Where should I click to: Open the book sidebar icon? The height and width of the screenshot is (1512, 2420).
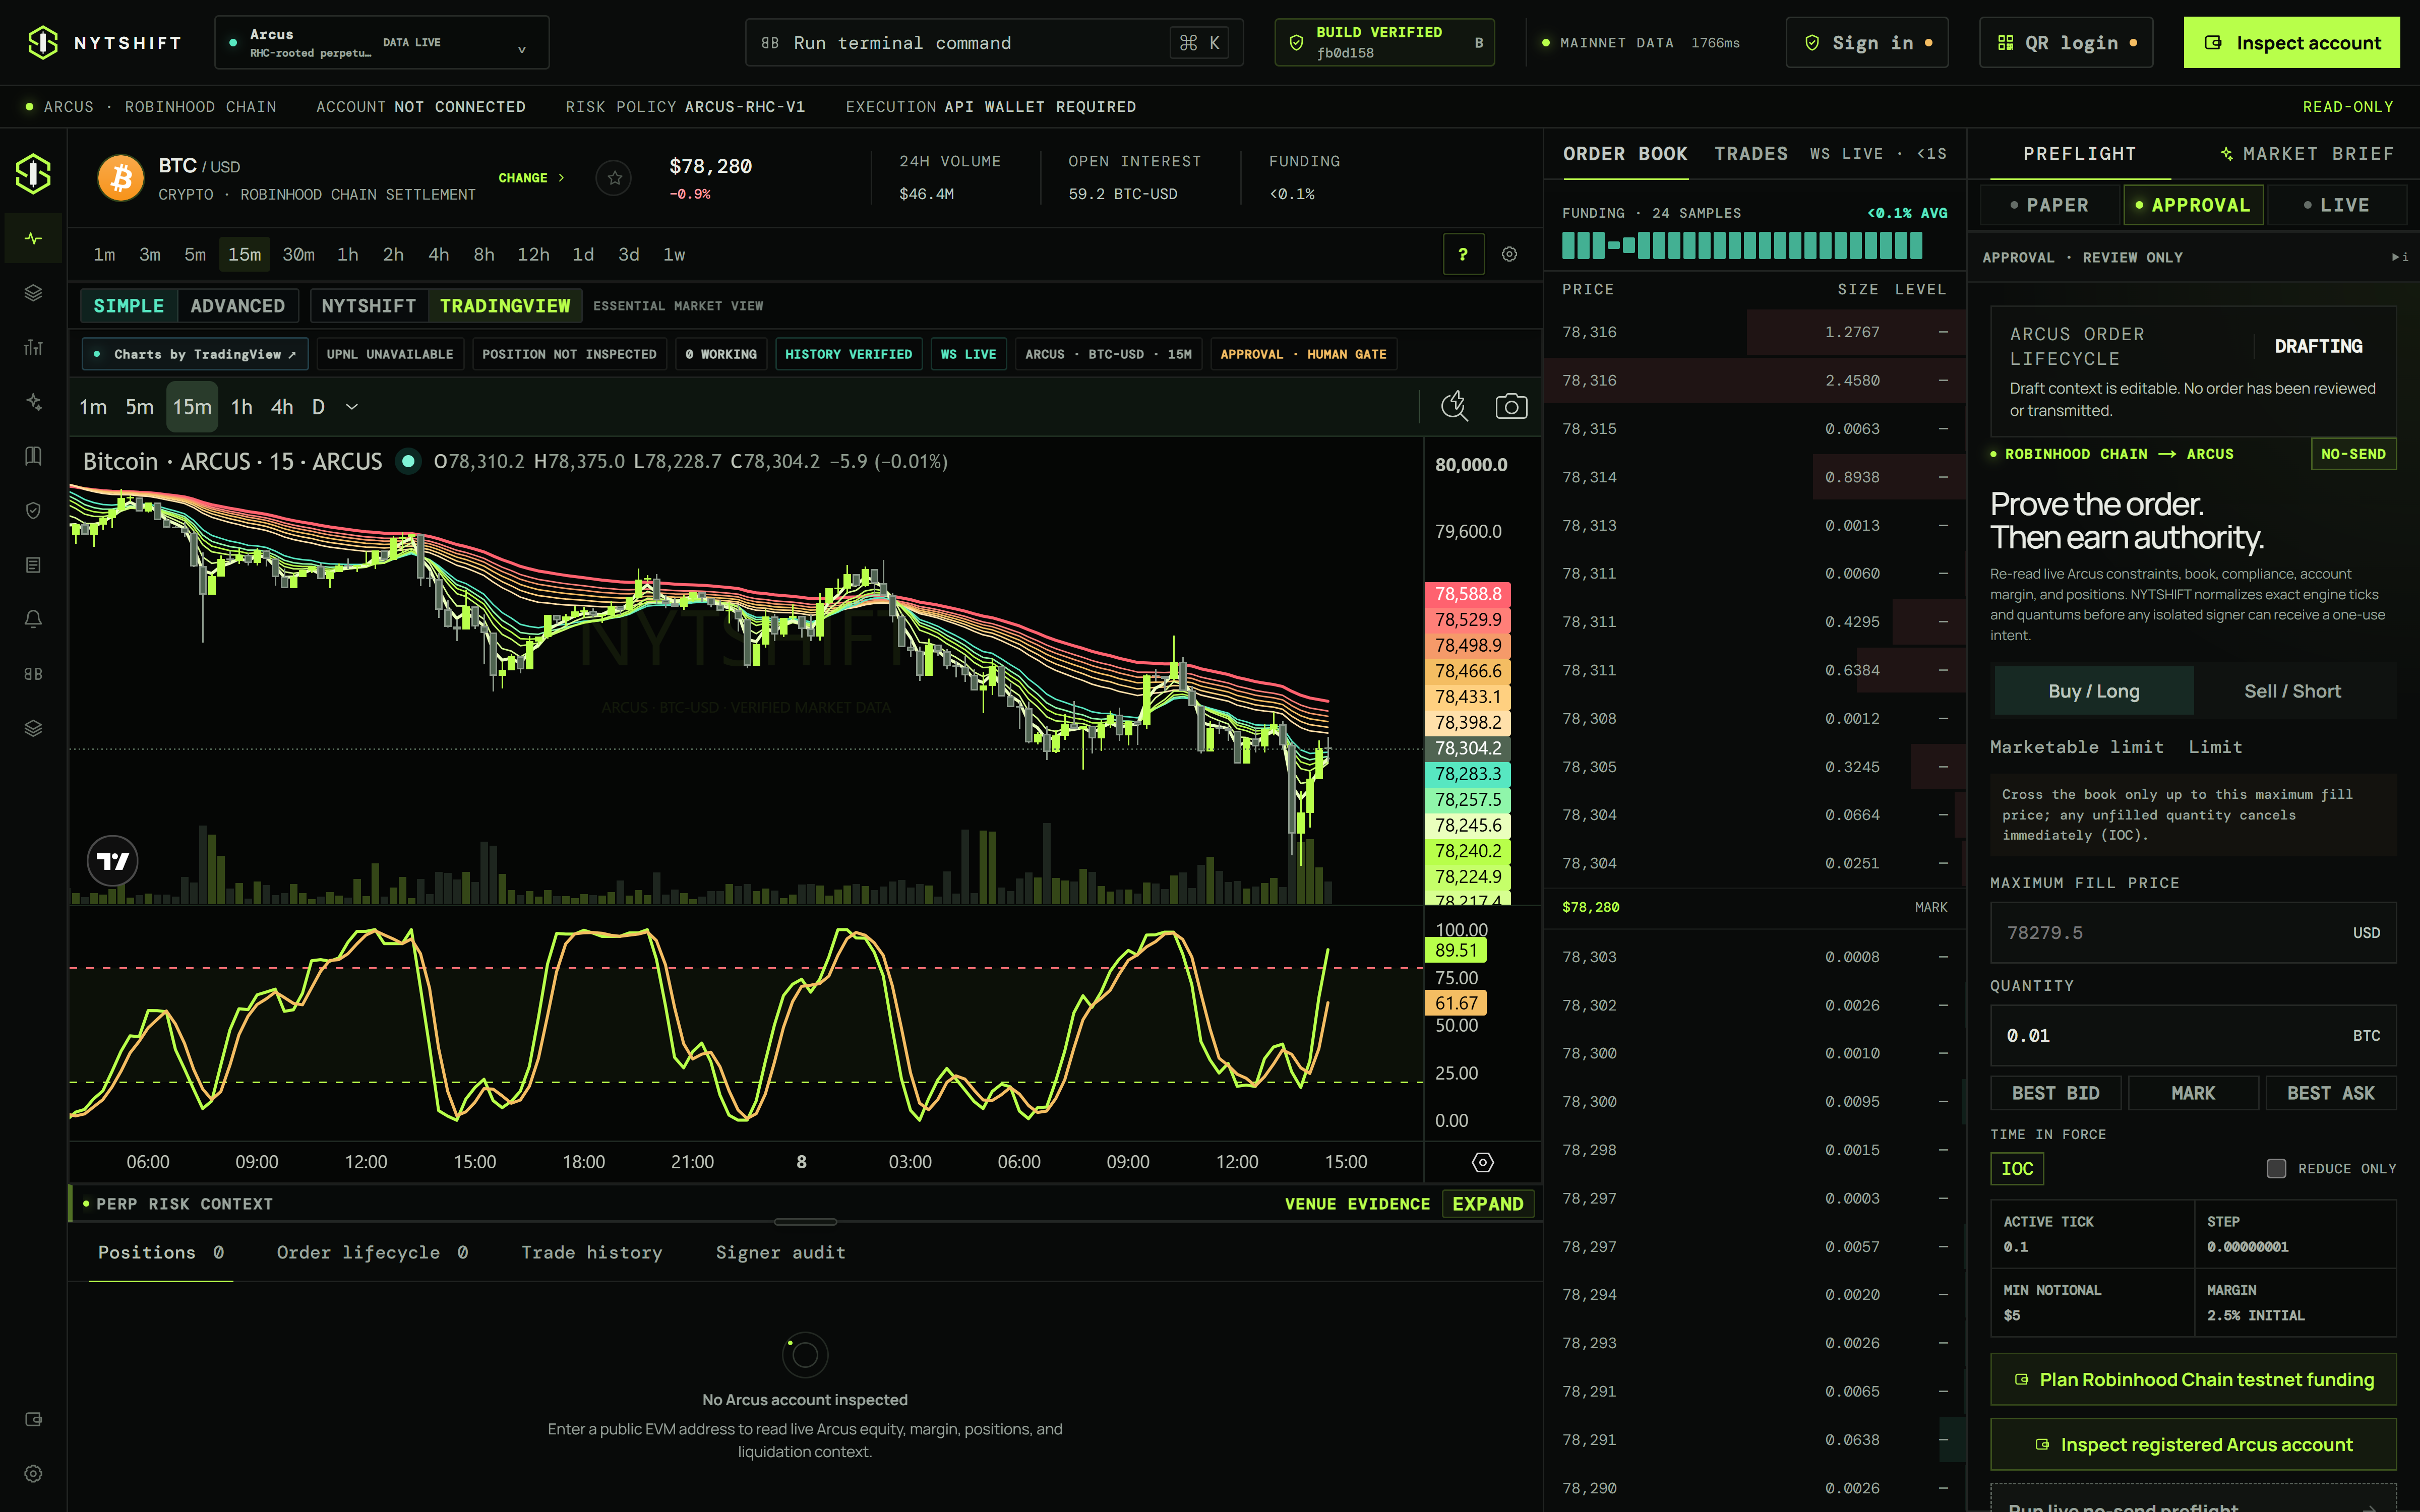tap(33, 456)
